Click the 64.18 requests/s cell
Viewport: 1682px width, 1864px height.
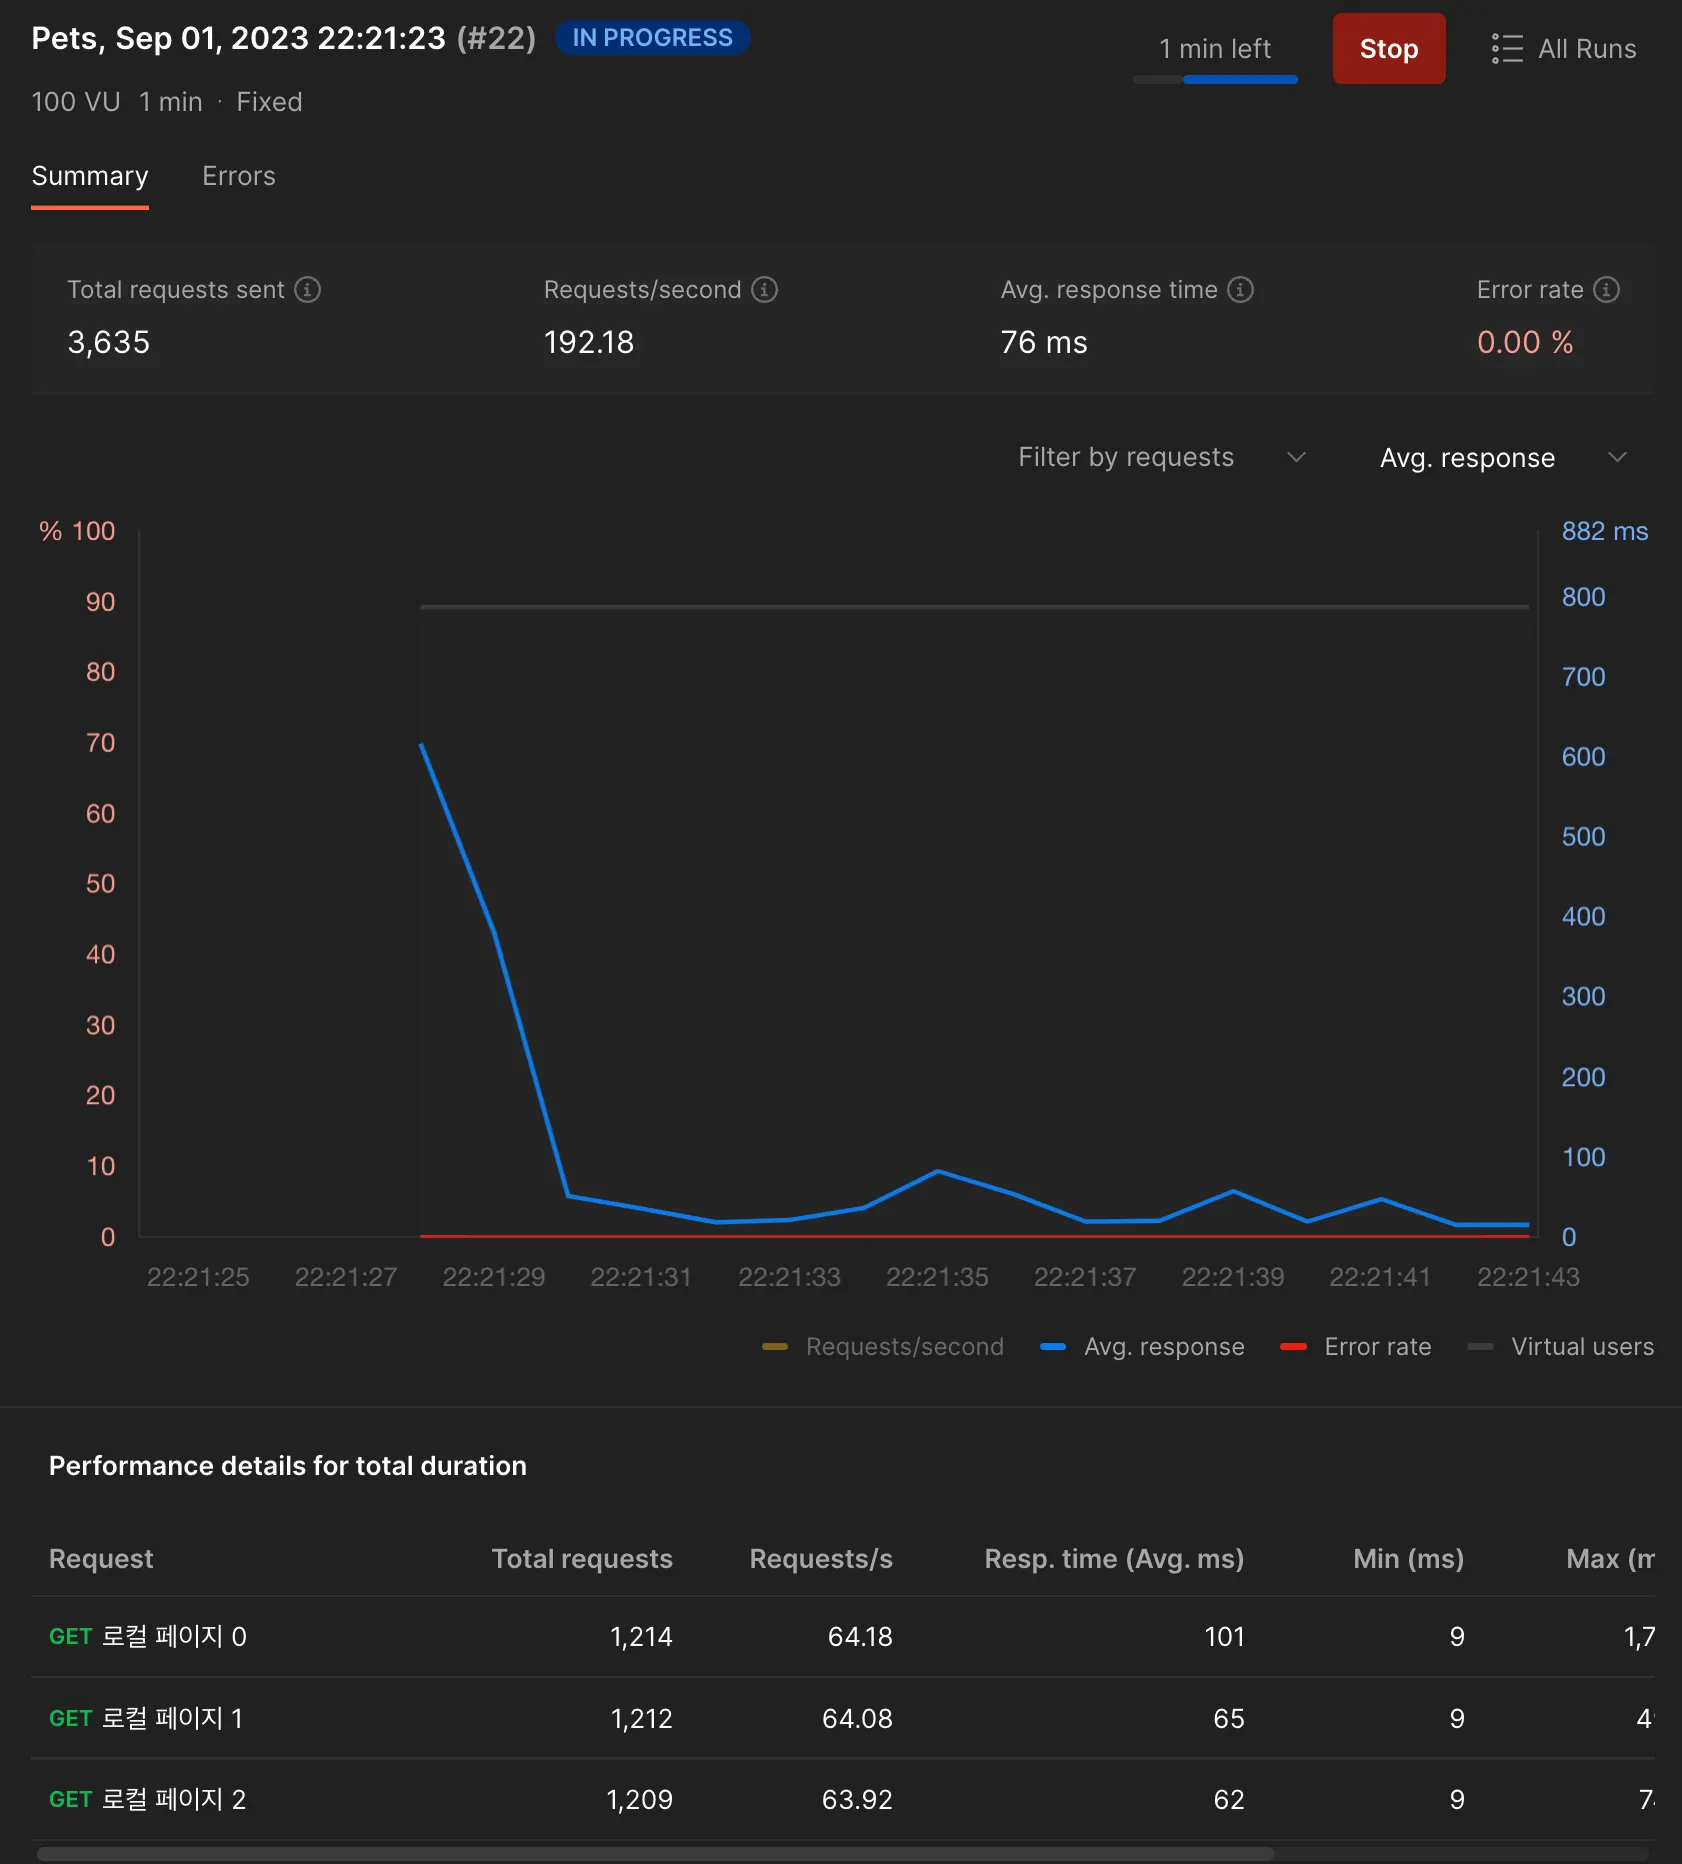click(860, 1637)
